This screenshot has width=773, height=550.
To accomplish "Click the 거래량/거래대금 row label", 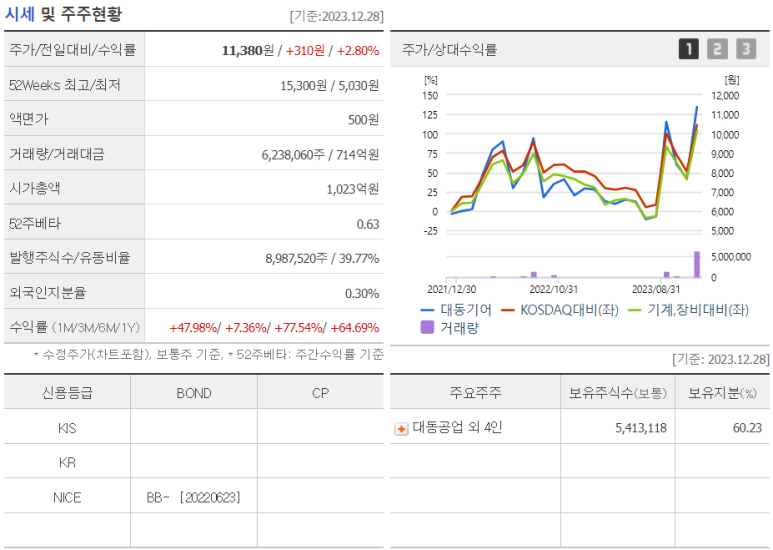I will (x=57, y=154).
